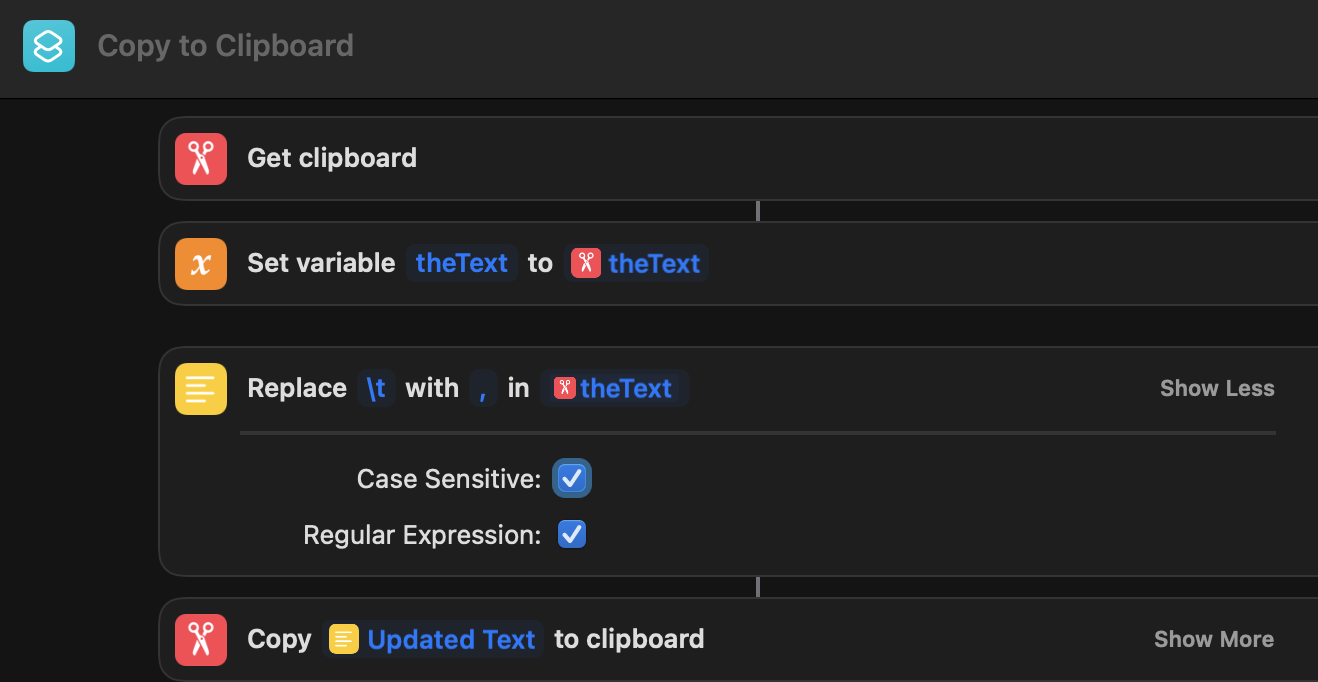Open the theText token in Replace action

[626, 389]
